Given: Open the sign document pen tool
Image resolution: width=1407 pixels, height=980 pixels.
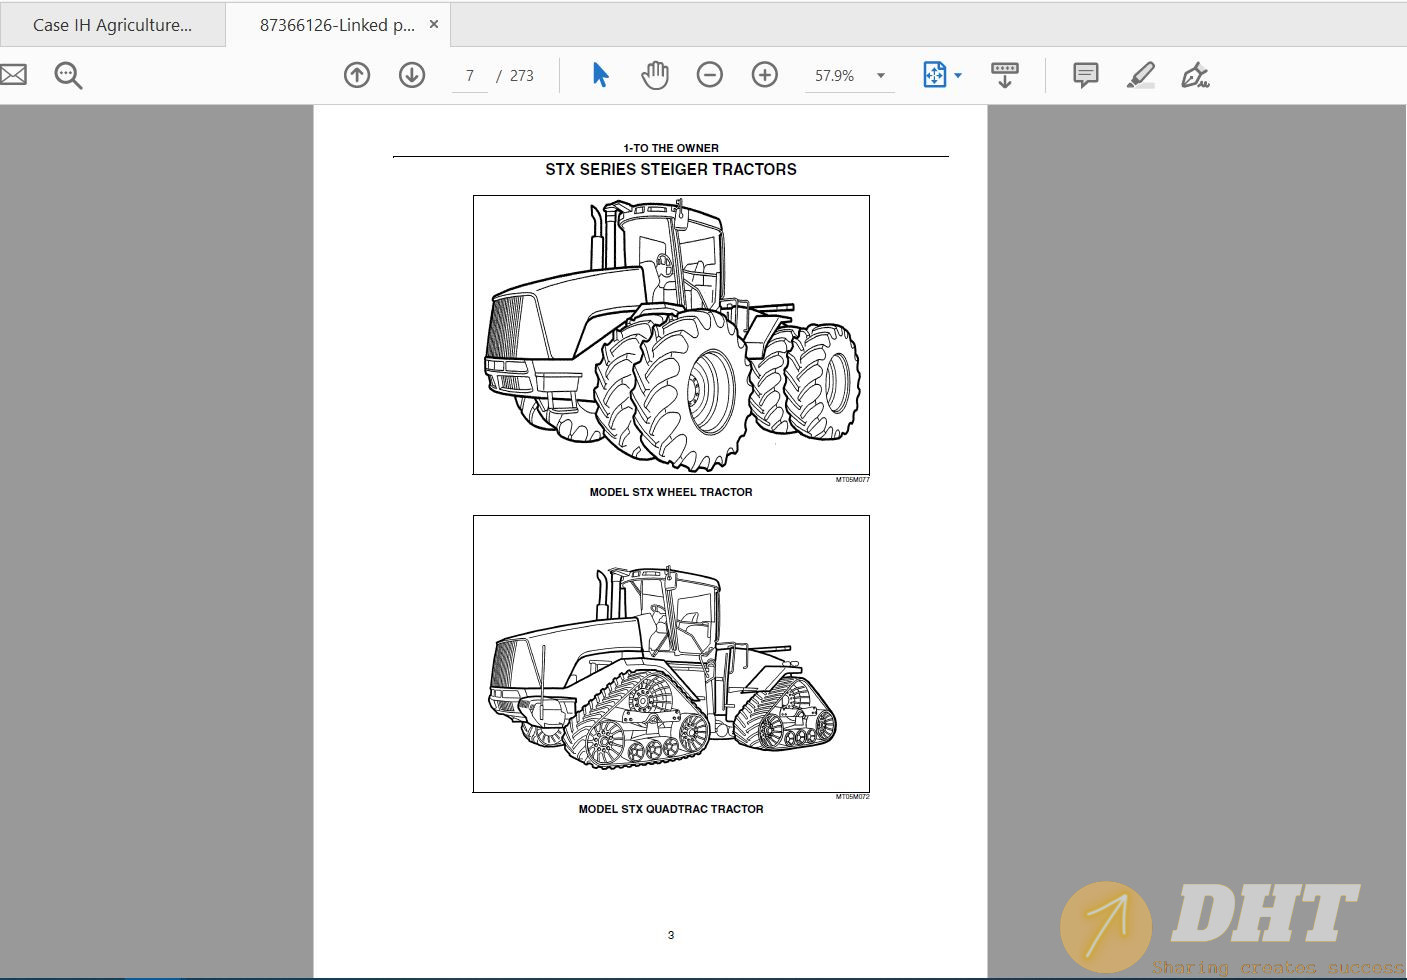Looking at the screenshot, I should point(1195,75).
